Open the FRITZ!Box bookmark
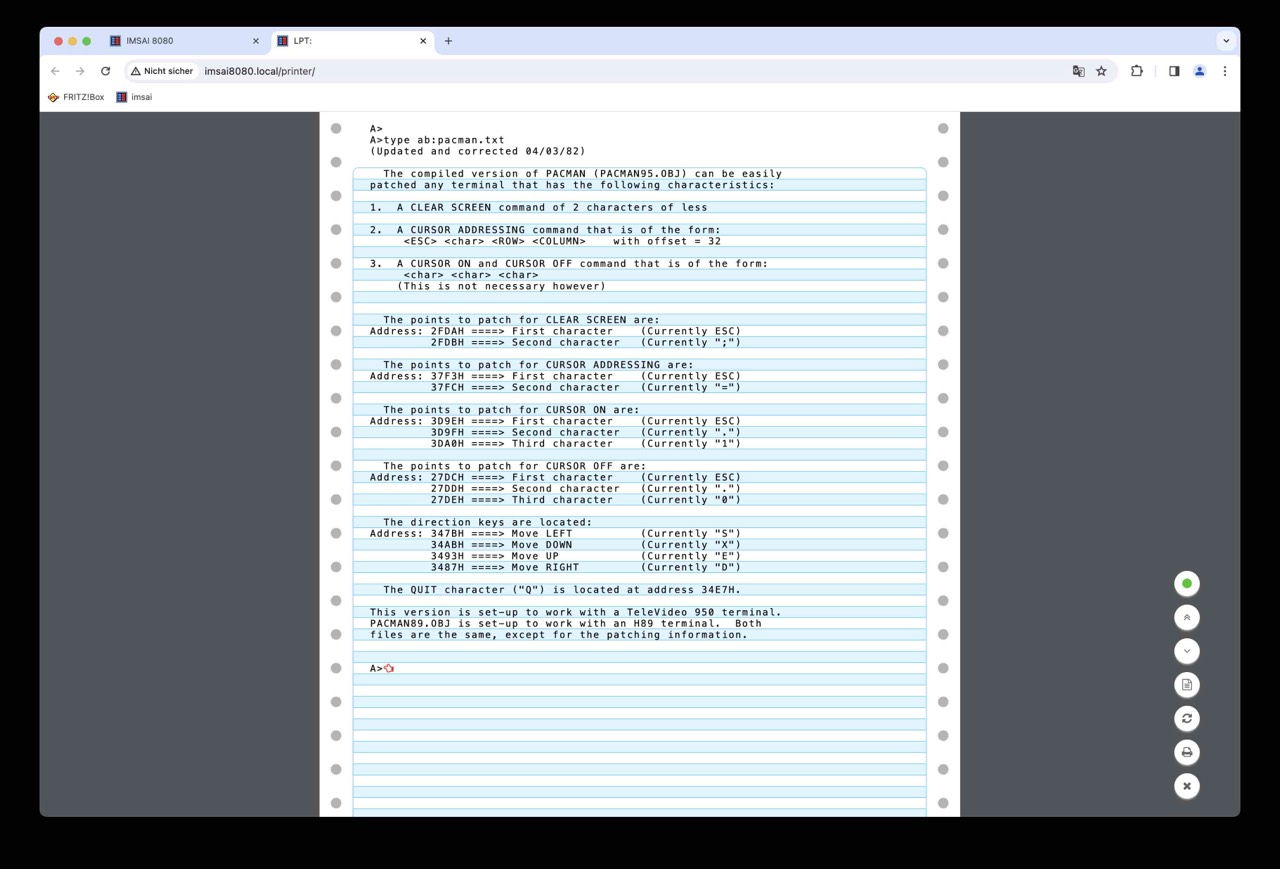 pos(76,97)
